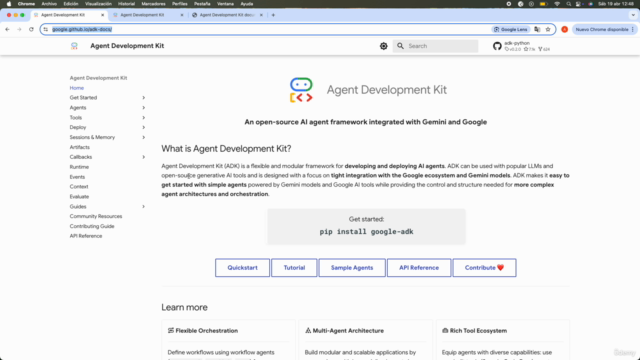The height and width of the screenshot is (360, 640).
Task: Focus the Search input field
Action: [436, 46]
